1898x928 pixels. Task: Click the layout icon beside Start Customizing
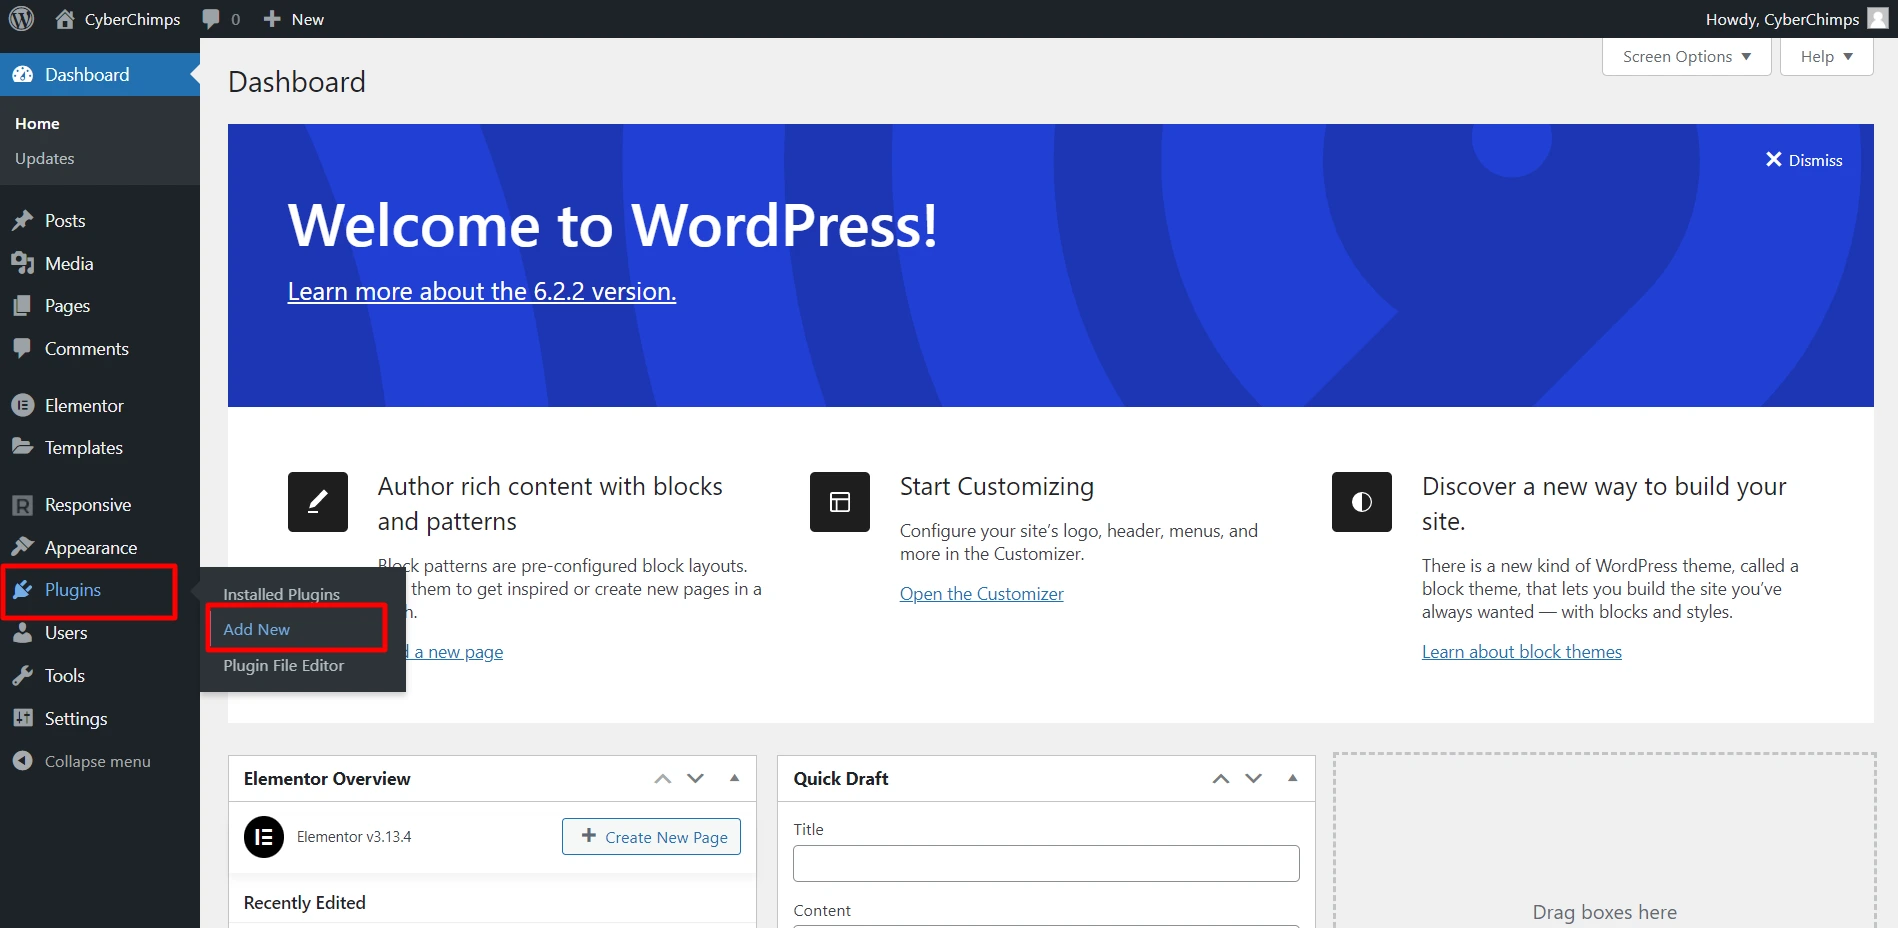(x=840, y=502)
